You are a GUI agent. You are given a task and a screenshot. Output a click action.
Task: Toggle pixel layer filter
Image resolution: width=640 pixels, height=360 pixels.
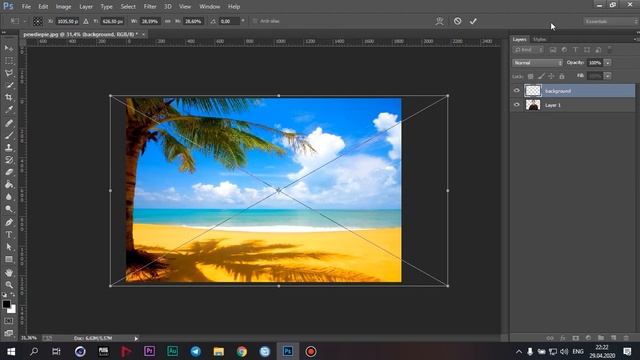(553, 50)
